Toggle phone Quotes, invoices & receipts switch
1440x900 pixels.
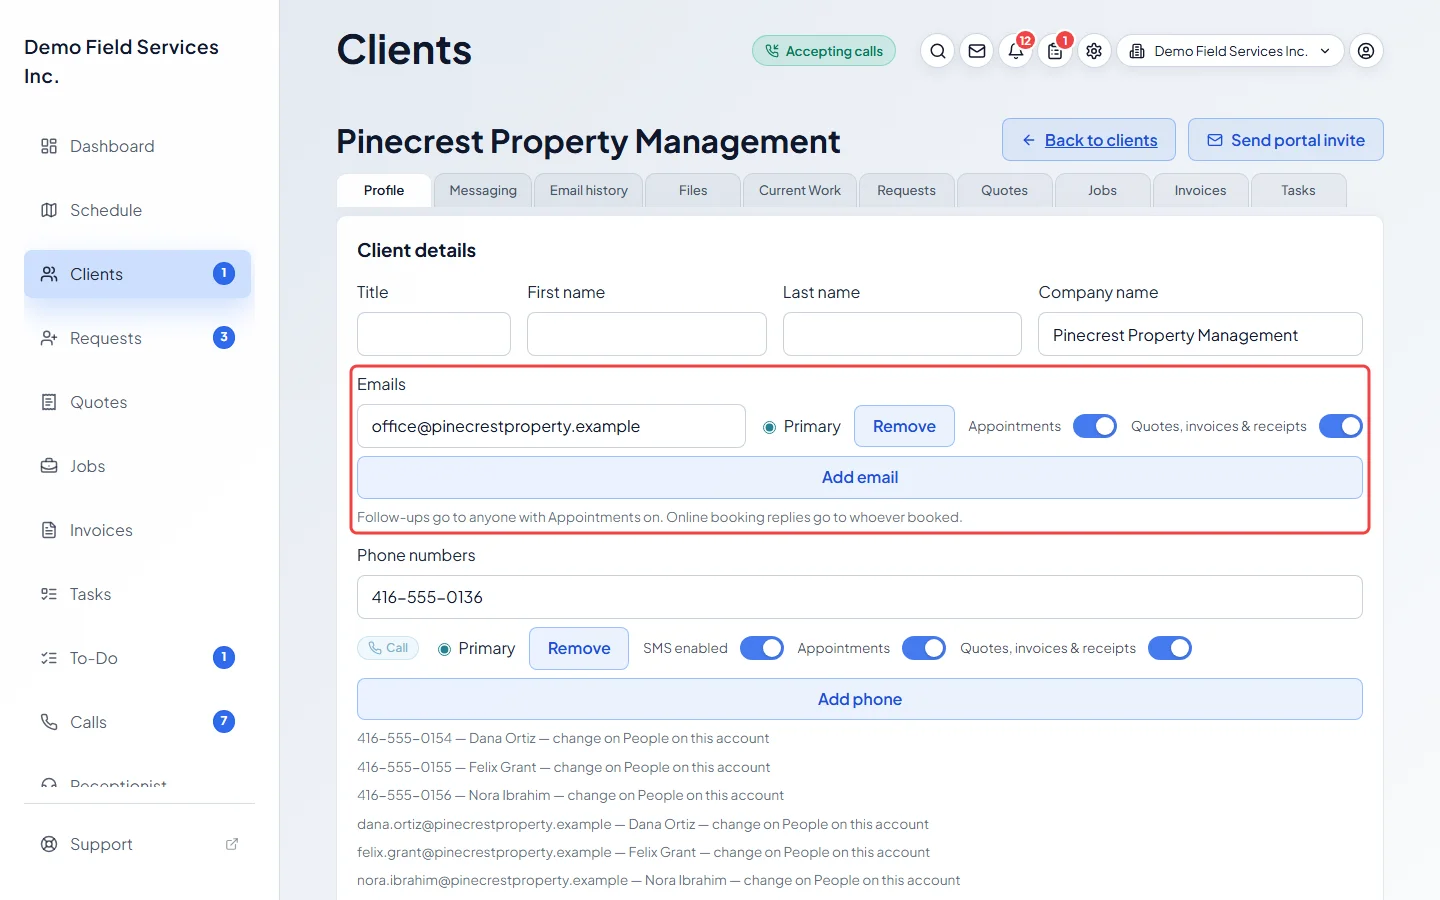click(1170, 648)
